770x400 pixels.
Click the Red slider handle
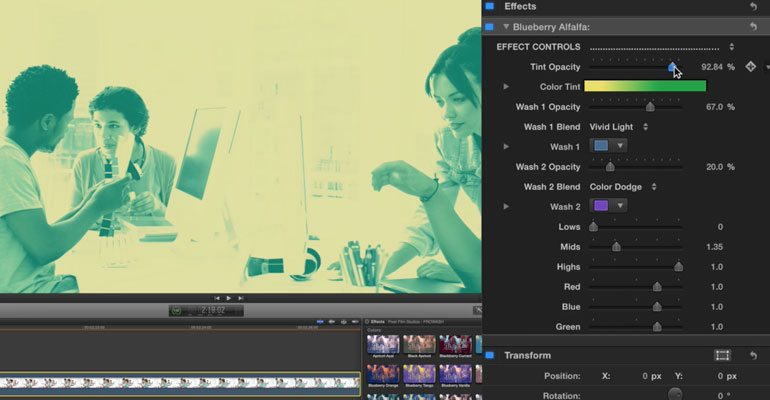[657, 287]
